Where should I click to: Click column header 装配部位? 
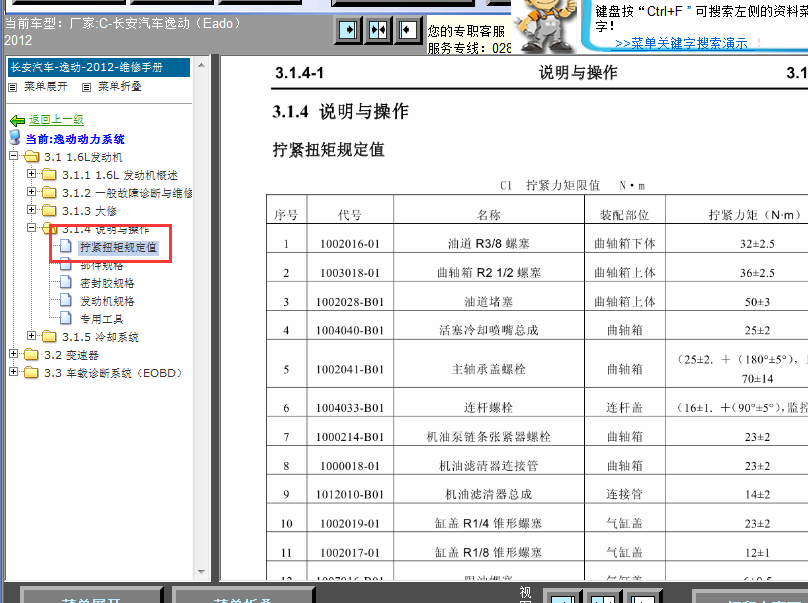[625, 215]
